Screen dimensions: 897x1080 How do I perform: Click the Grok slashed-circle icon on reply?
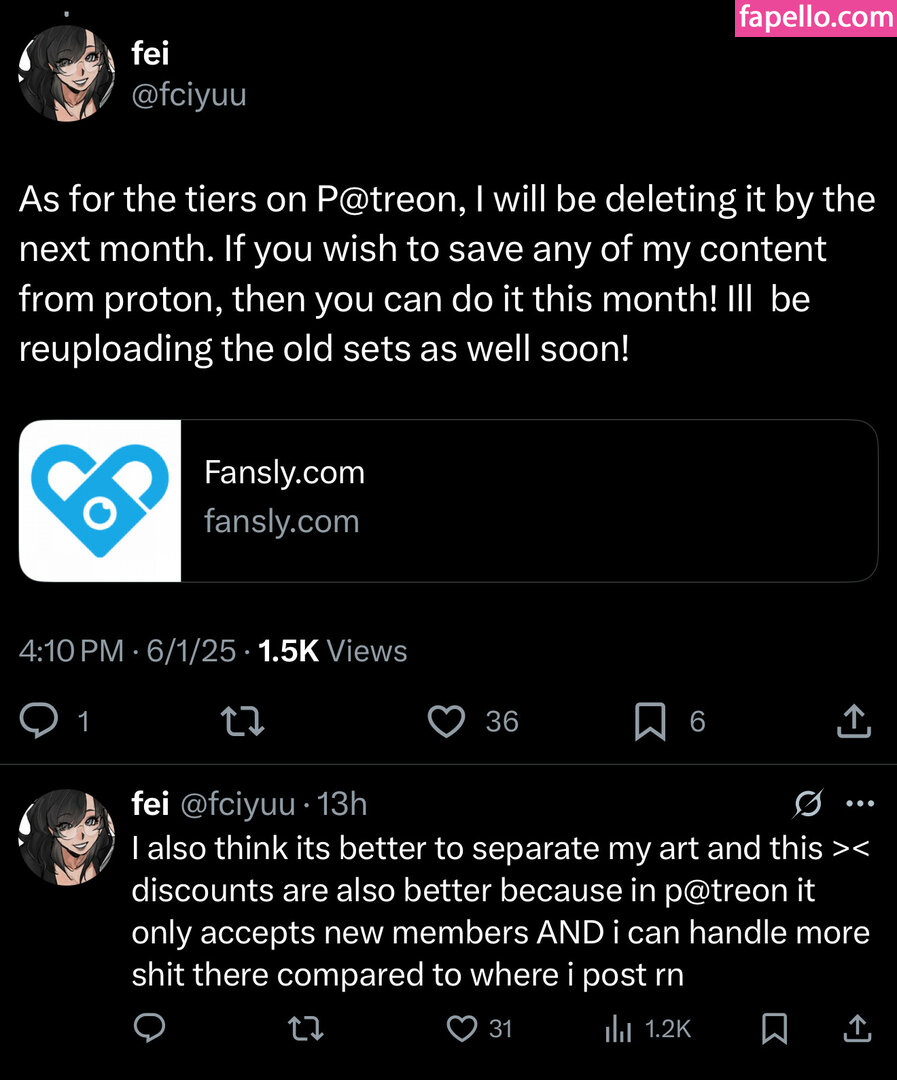click(808, 803)
